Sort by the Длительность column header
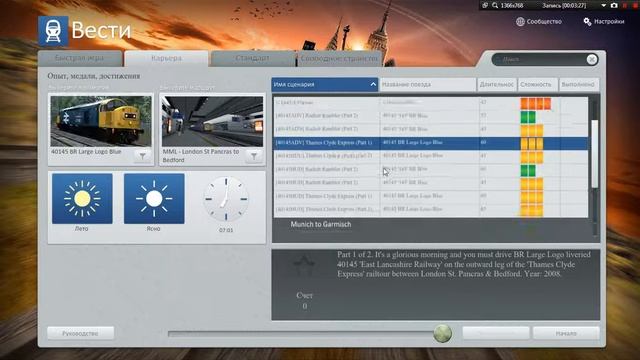 pyautogui.click(x=497, y=84)
